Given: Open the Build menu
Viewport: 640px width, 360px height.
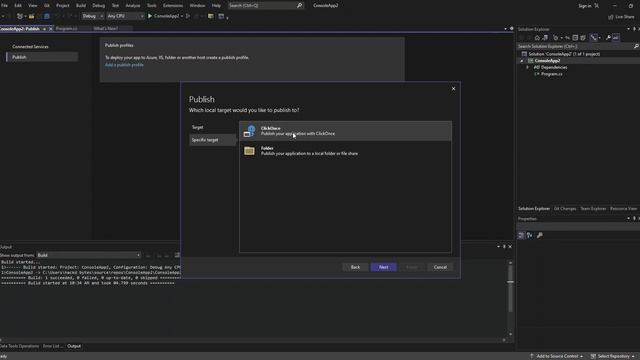Looking at the screenshot, I should [81, 6].
